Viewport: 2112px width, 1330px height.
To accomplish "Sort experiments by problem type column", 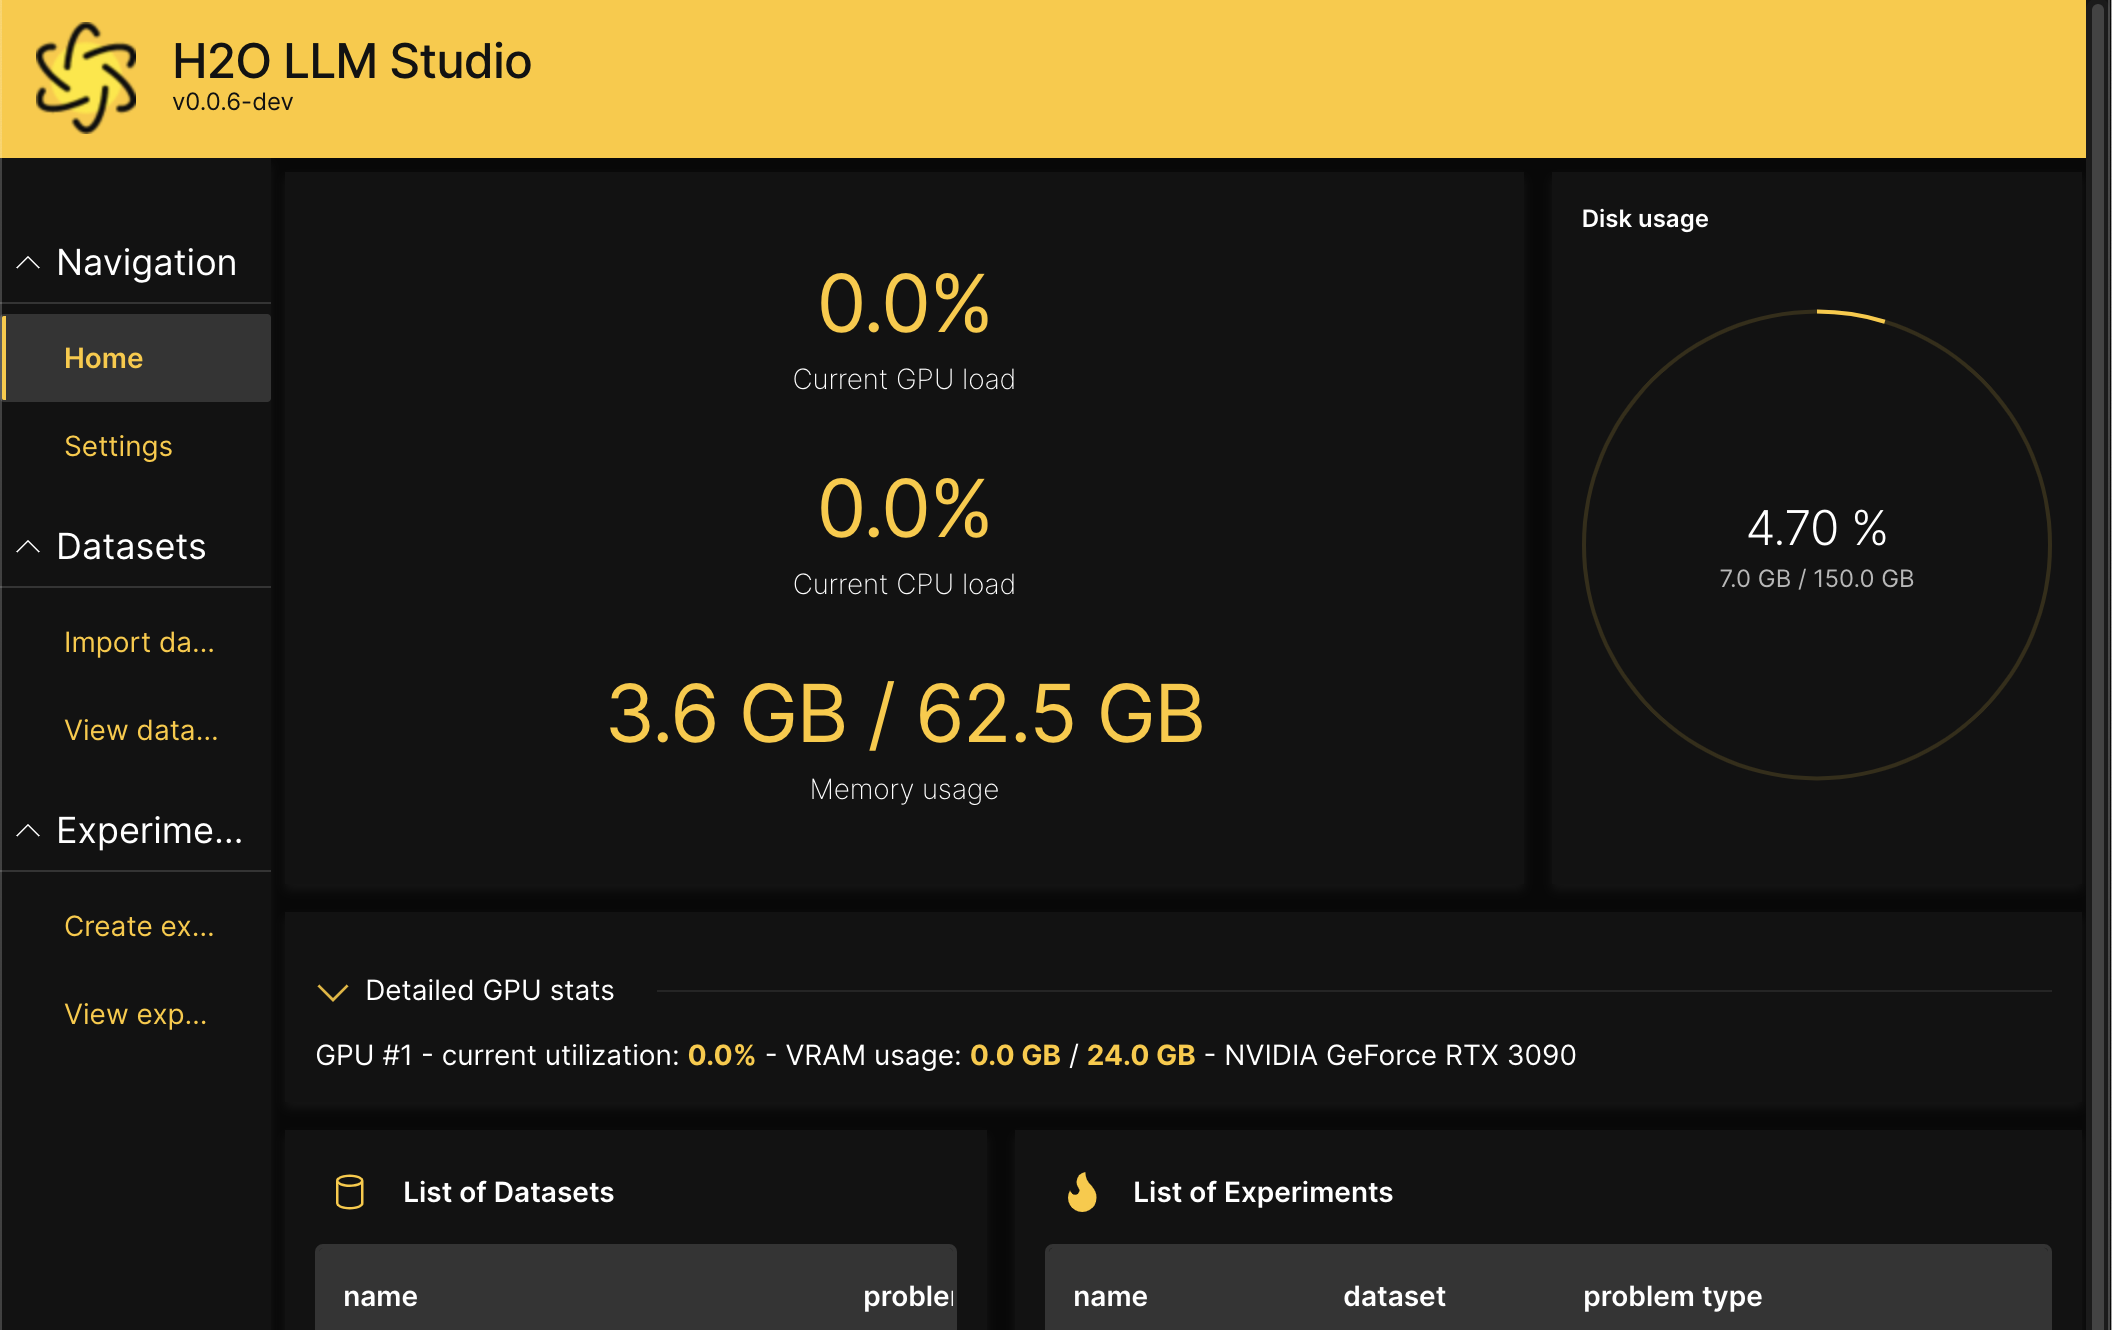I will click(1672, 1296).
